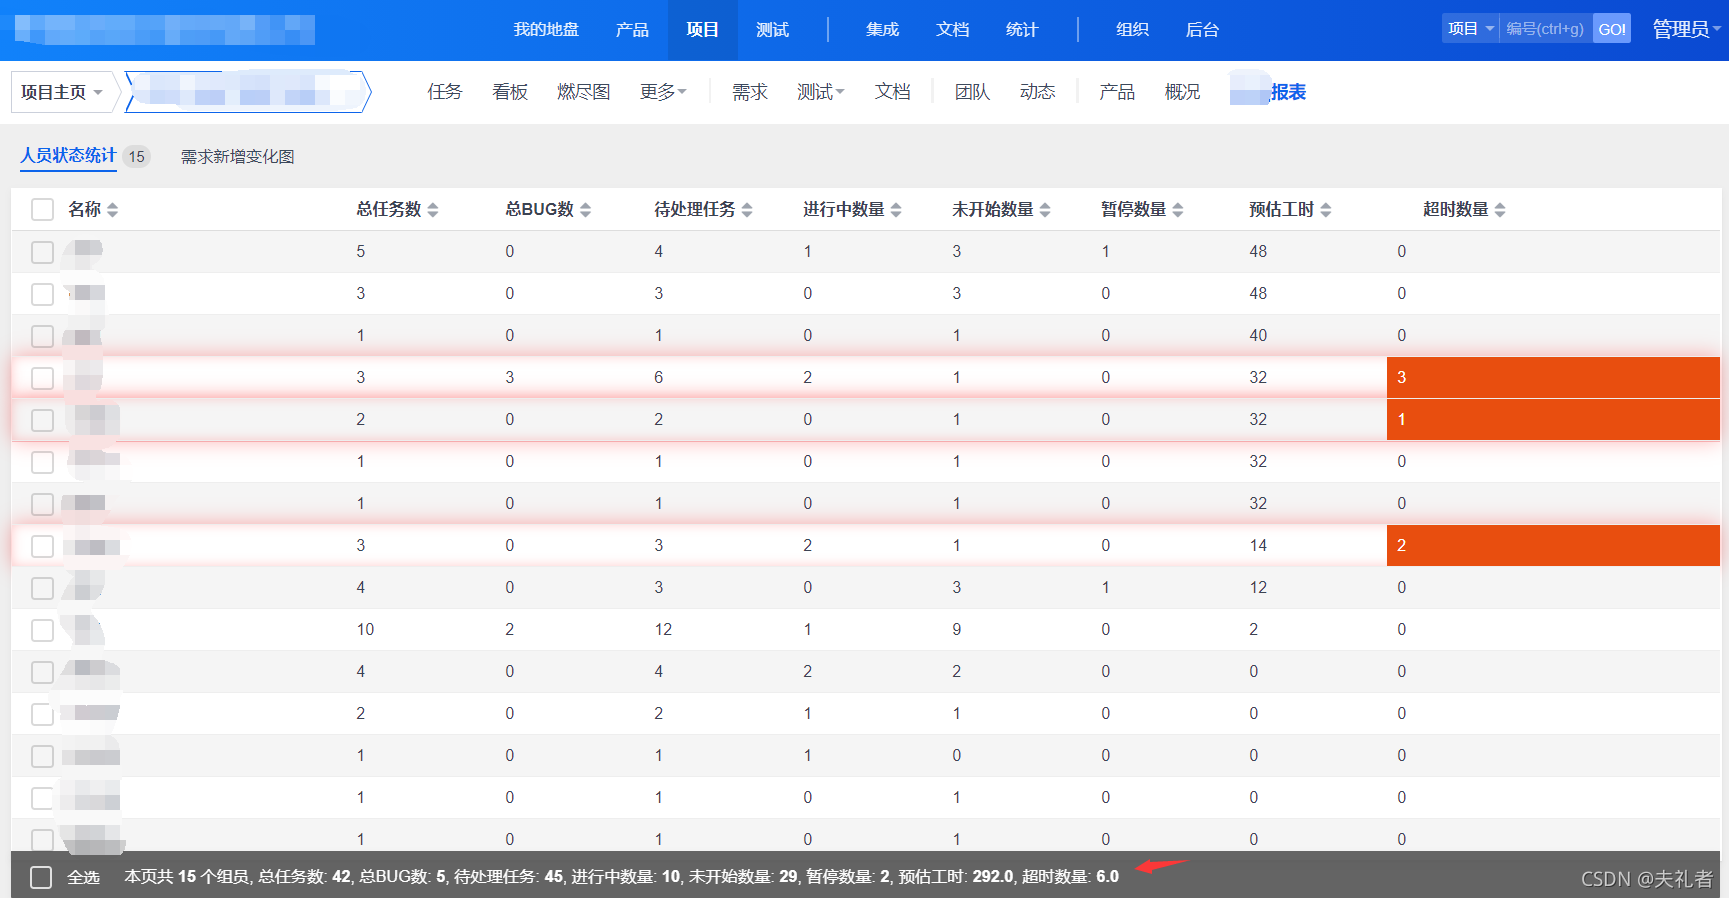1729x898 pixels.
Task: Open 统计 in top navigation
Action: click(1022, 30)
